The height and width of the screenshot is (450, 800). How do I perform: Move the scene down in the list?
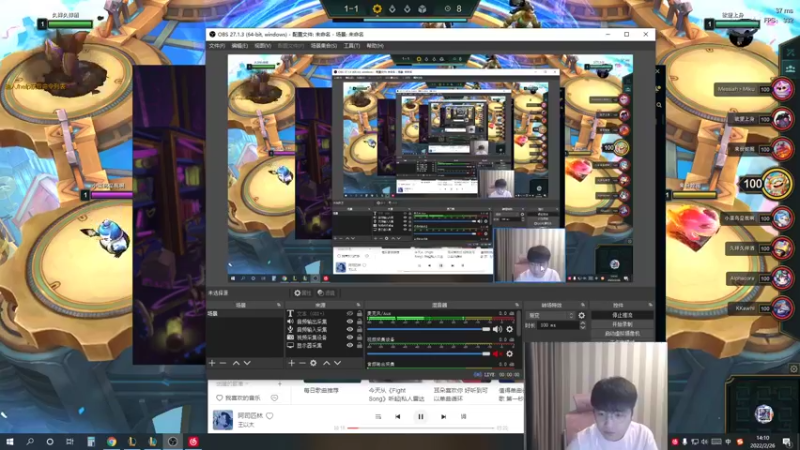[x=247, y=363]
